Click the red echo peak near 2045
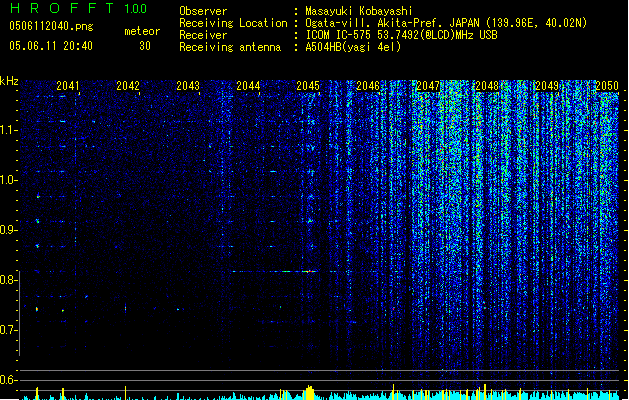This screenshot has width=629, height=400. tap(309, 272)
